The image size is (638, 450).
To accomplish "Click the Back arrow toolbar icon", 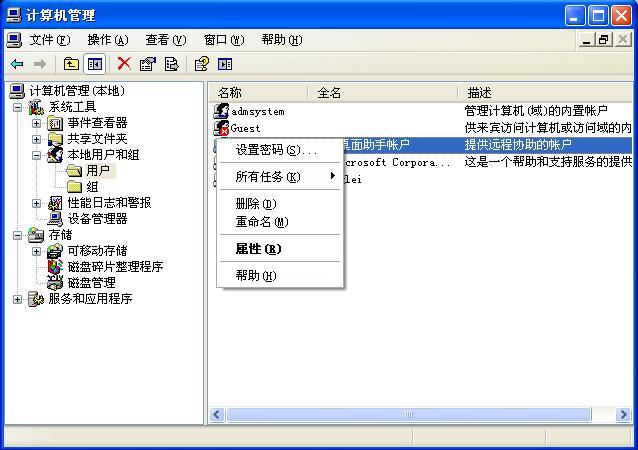I will click(17, 64).
